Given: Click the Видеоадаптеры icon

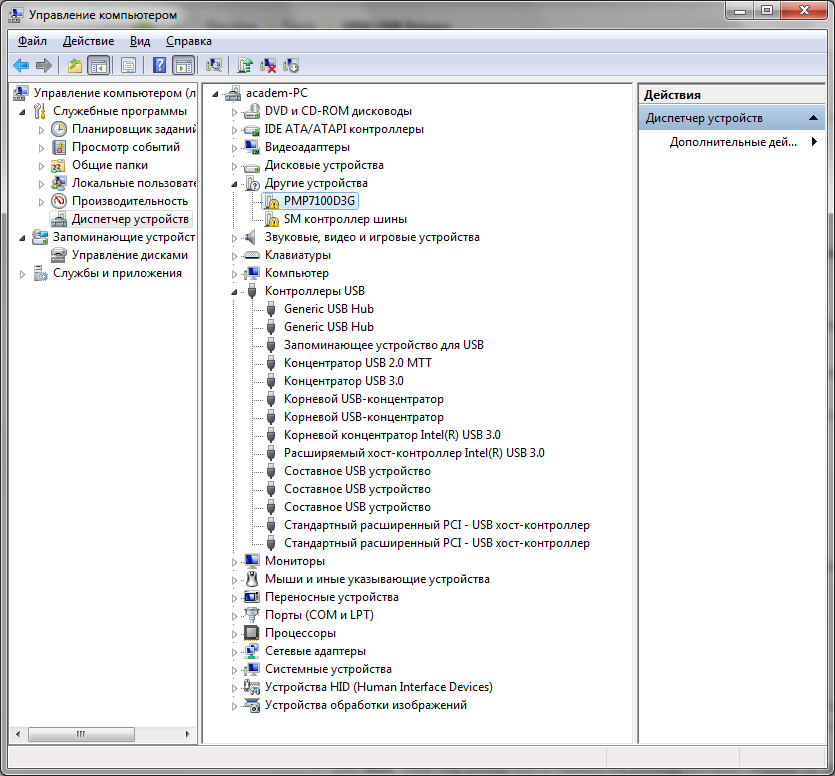Looking at the screenshot, I should pyautogui.click(x=251, y=148).
